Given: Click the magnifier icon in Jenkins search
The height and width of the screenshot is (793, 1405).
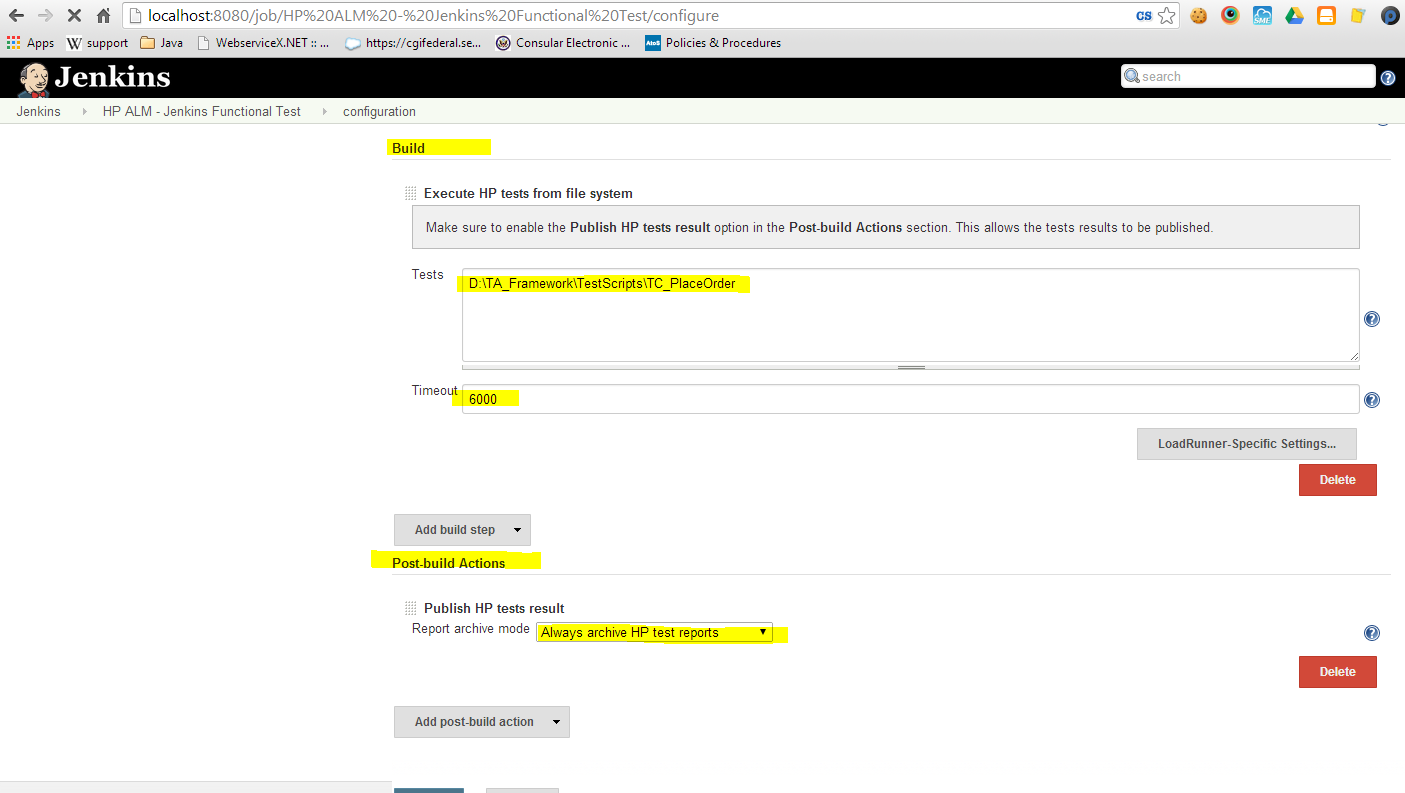Looking at the screenshot, I should tap(1132, 76).
